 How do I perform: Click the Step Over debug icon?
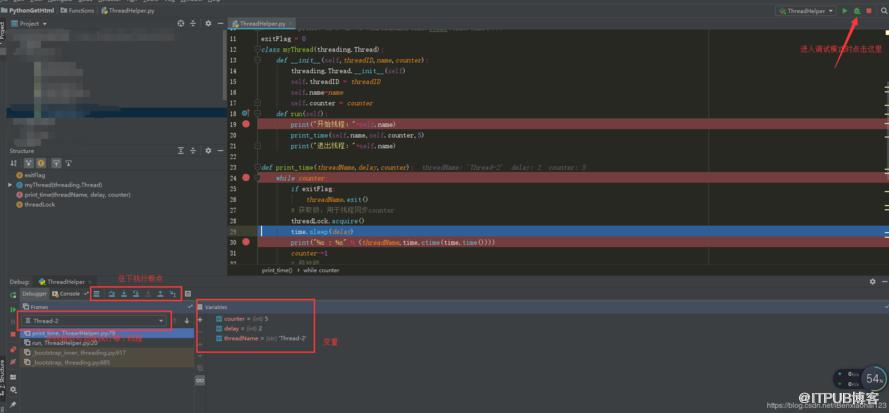click(112, 294)
